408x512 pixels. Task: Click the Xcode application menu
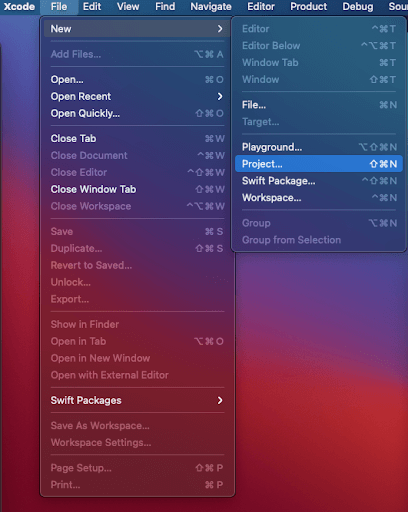19,7
